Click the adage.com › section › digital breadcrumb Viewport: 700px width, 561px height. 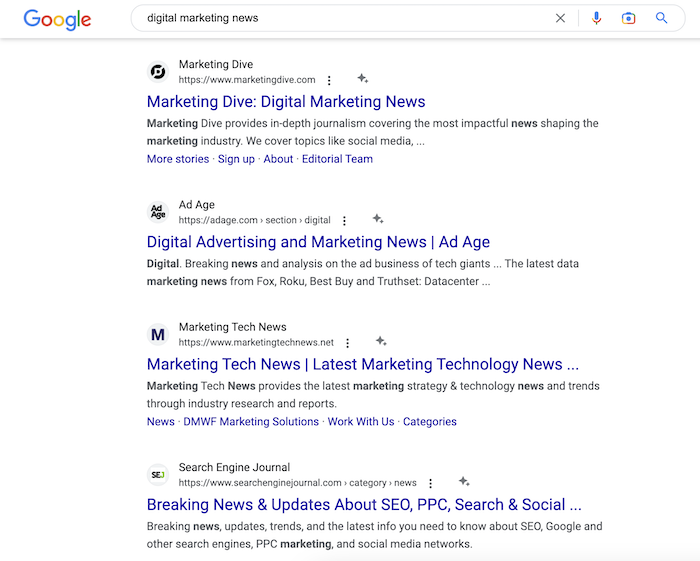pos(254,220)
